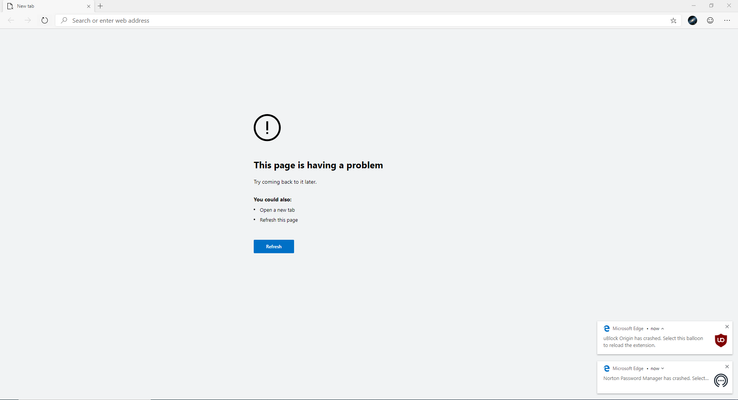Restore down the Edge browser window

tap(711, 6)
